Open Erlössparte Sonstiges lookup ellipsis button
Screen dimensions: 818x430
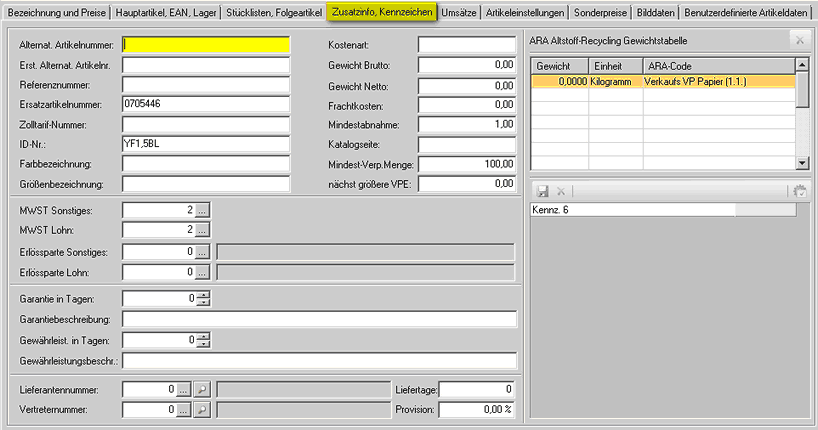[201, 252]
